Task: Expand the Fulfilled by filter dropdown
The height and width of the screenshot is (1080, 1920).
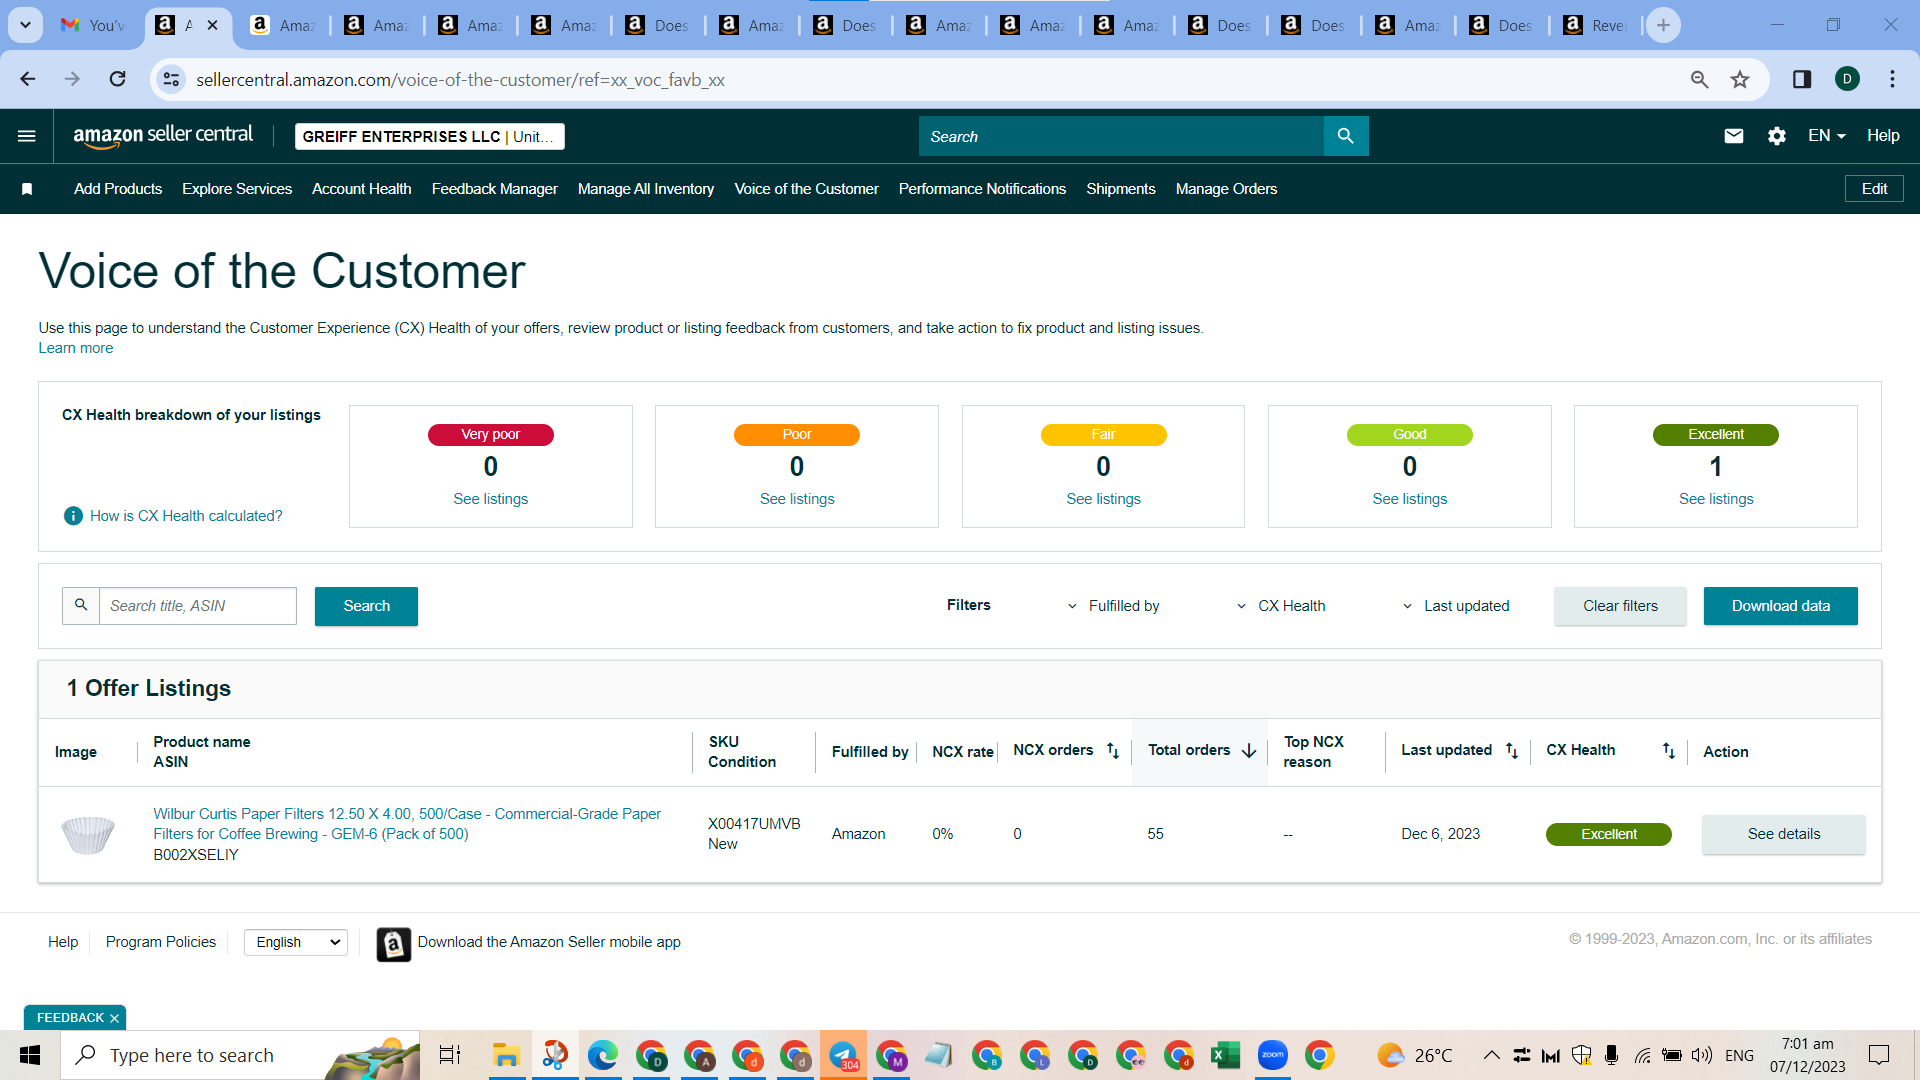Action: point(1114,606)
